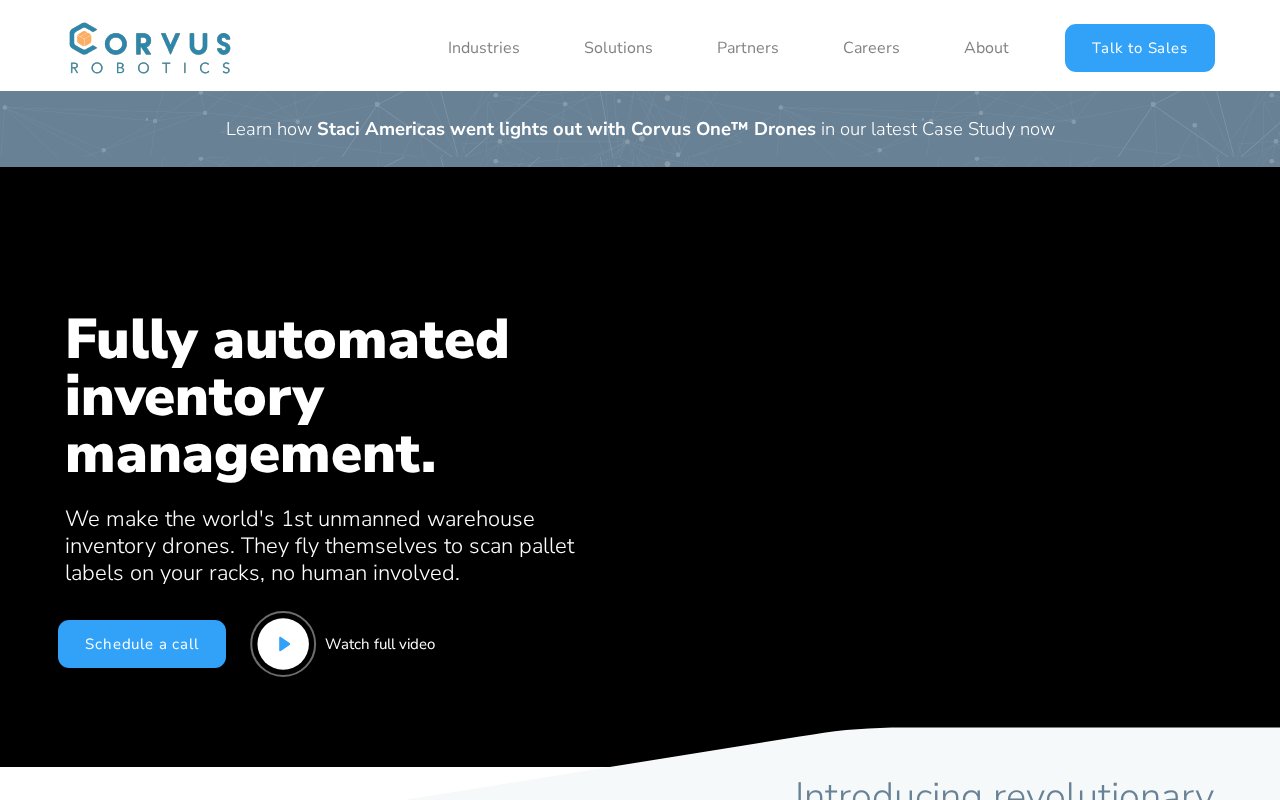Click the Corvus Robotics logo
Image resolution: width=1280 pixels, height=800 pixels.
pos(150,48)
